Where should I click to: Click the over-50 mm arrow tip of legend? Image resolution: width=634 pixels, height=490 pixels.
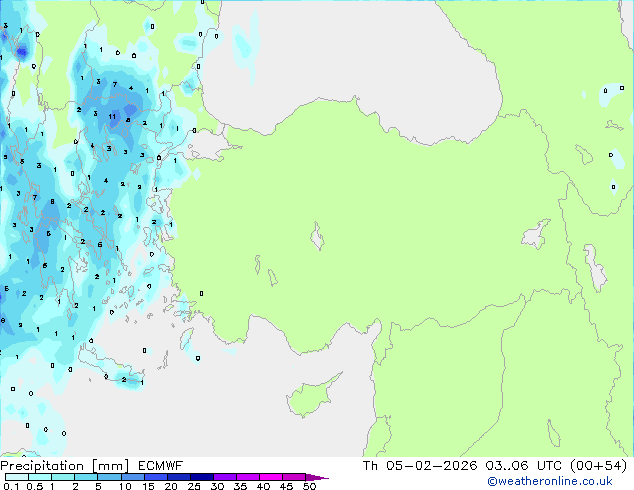pos(317,477)
